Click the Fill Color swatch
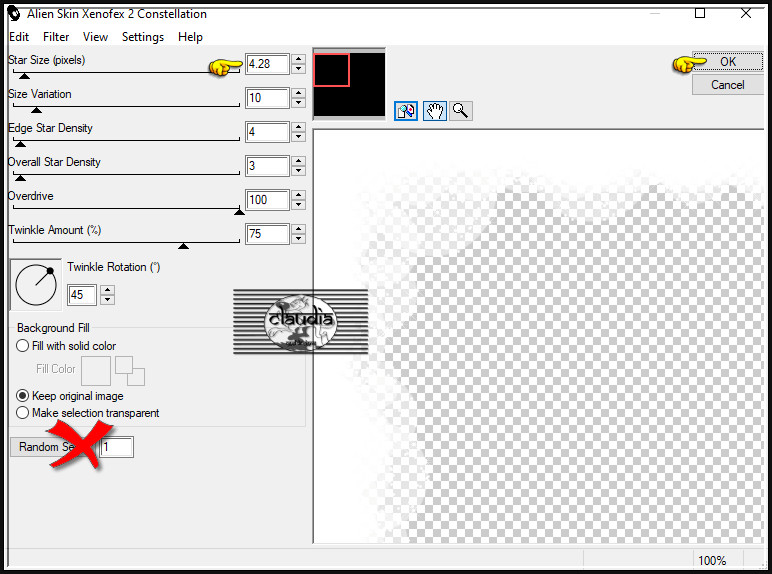 point(96,371)
